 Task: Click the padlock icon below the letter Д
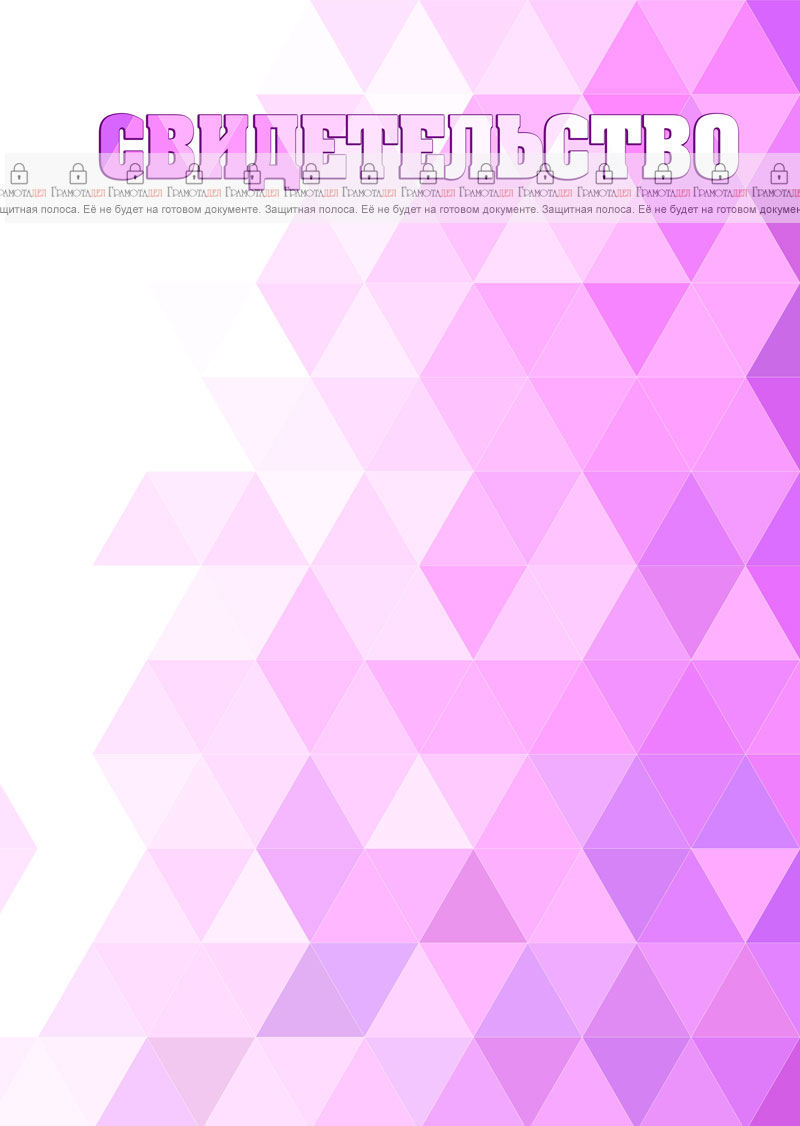tap(252, 173)
